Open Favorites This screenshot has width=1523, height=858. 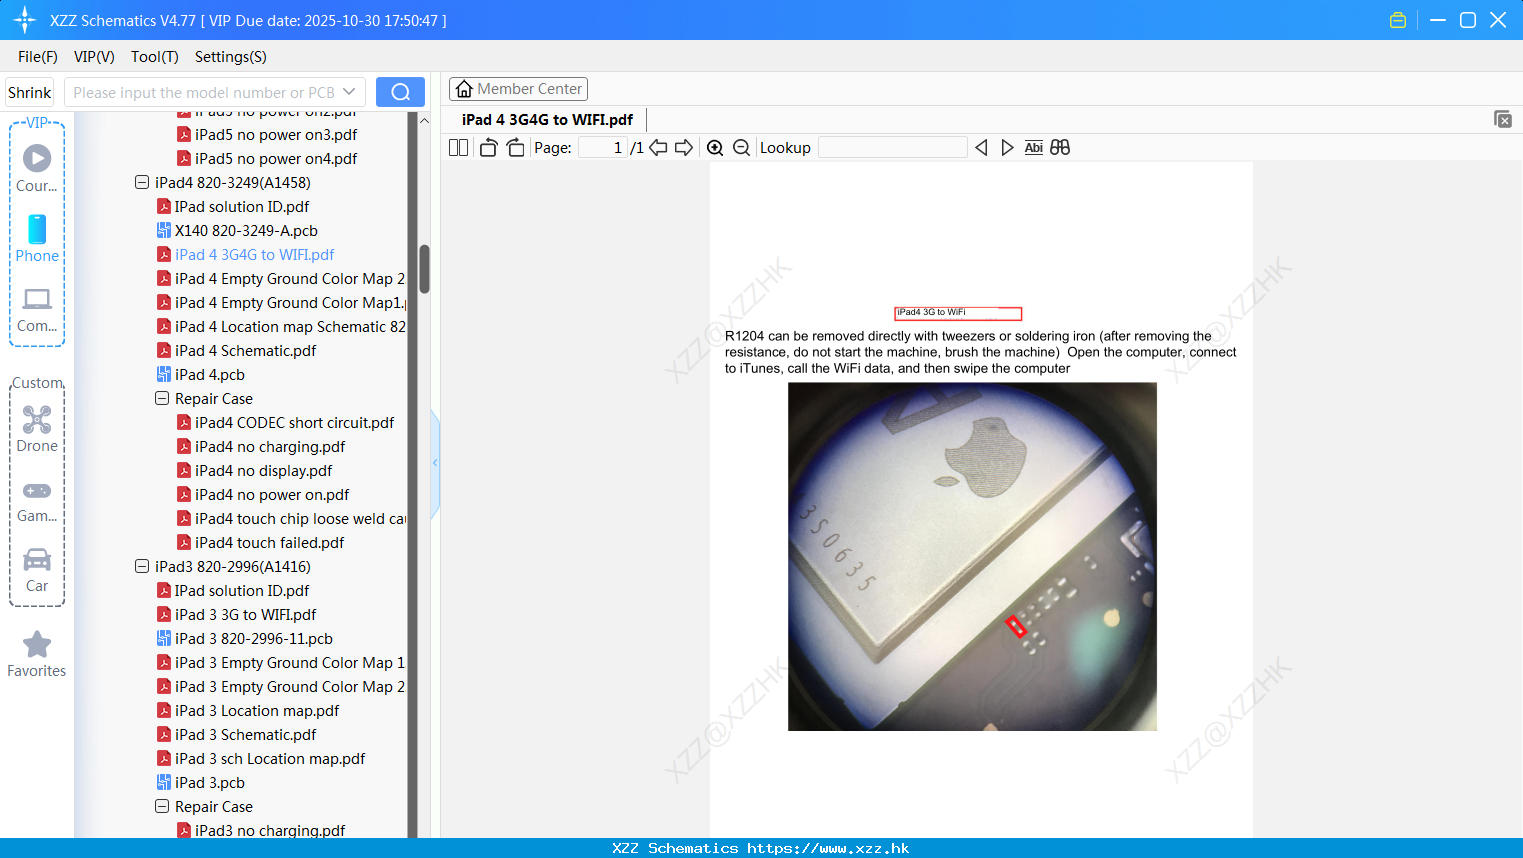coord(37,655)
